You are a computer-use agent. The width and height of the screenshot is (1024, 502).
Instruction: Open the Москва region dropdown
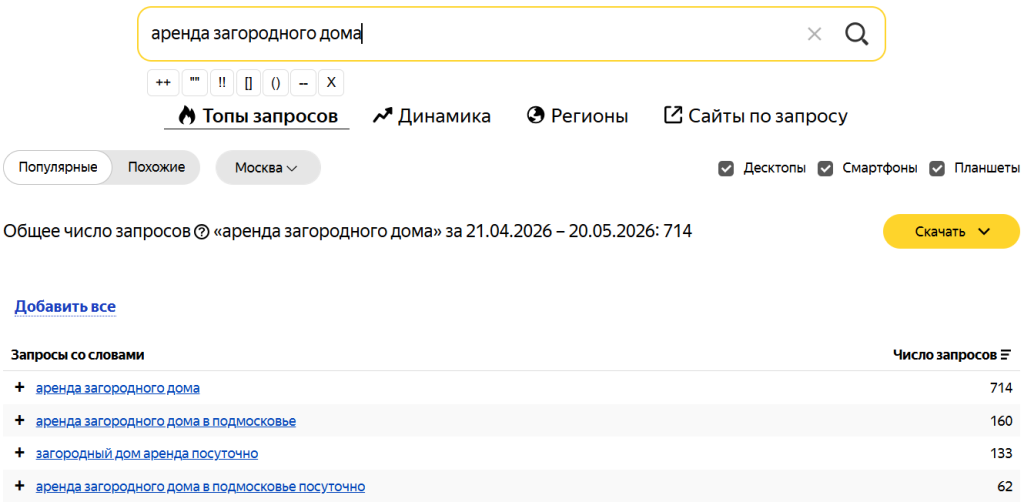pyautogui.click(x=268, y=168)
